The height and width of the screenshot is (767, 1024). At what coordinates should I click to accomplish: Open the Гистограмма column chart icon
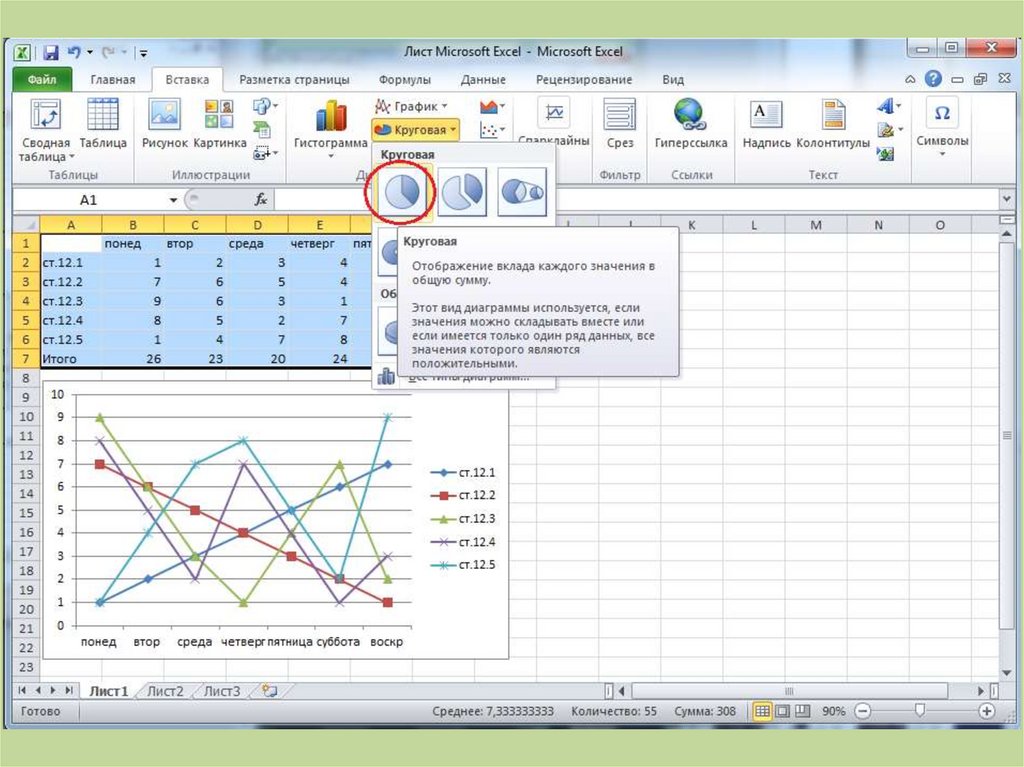click(330, 115)
